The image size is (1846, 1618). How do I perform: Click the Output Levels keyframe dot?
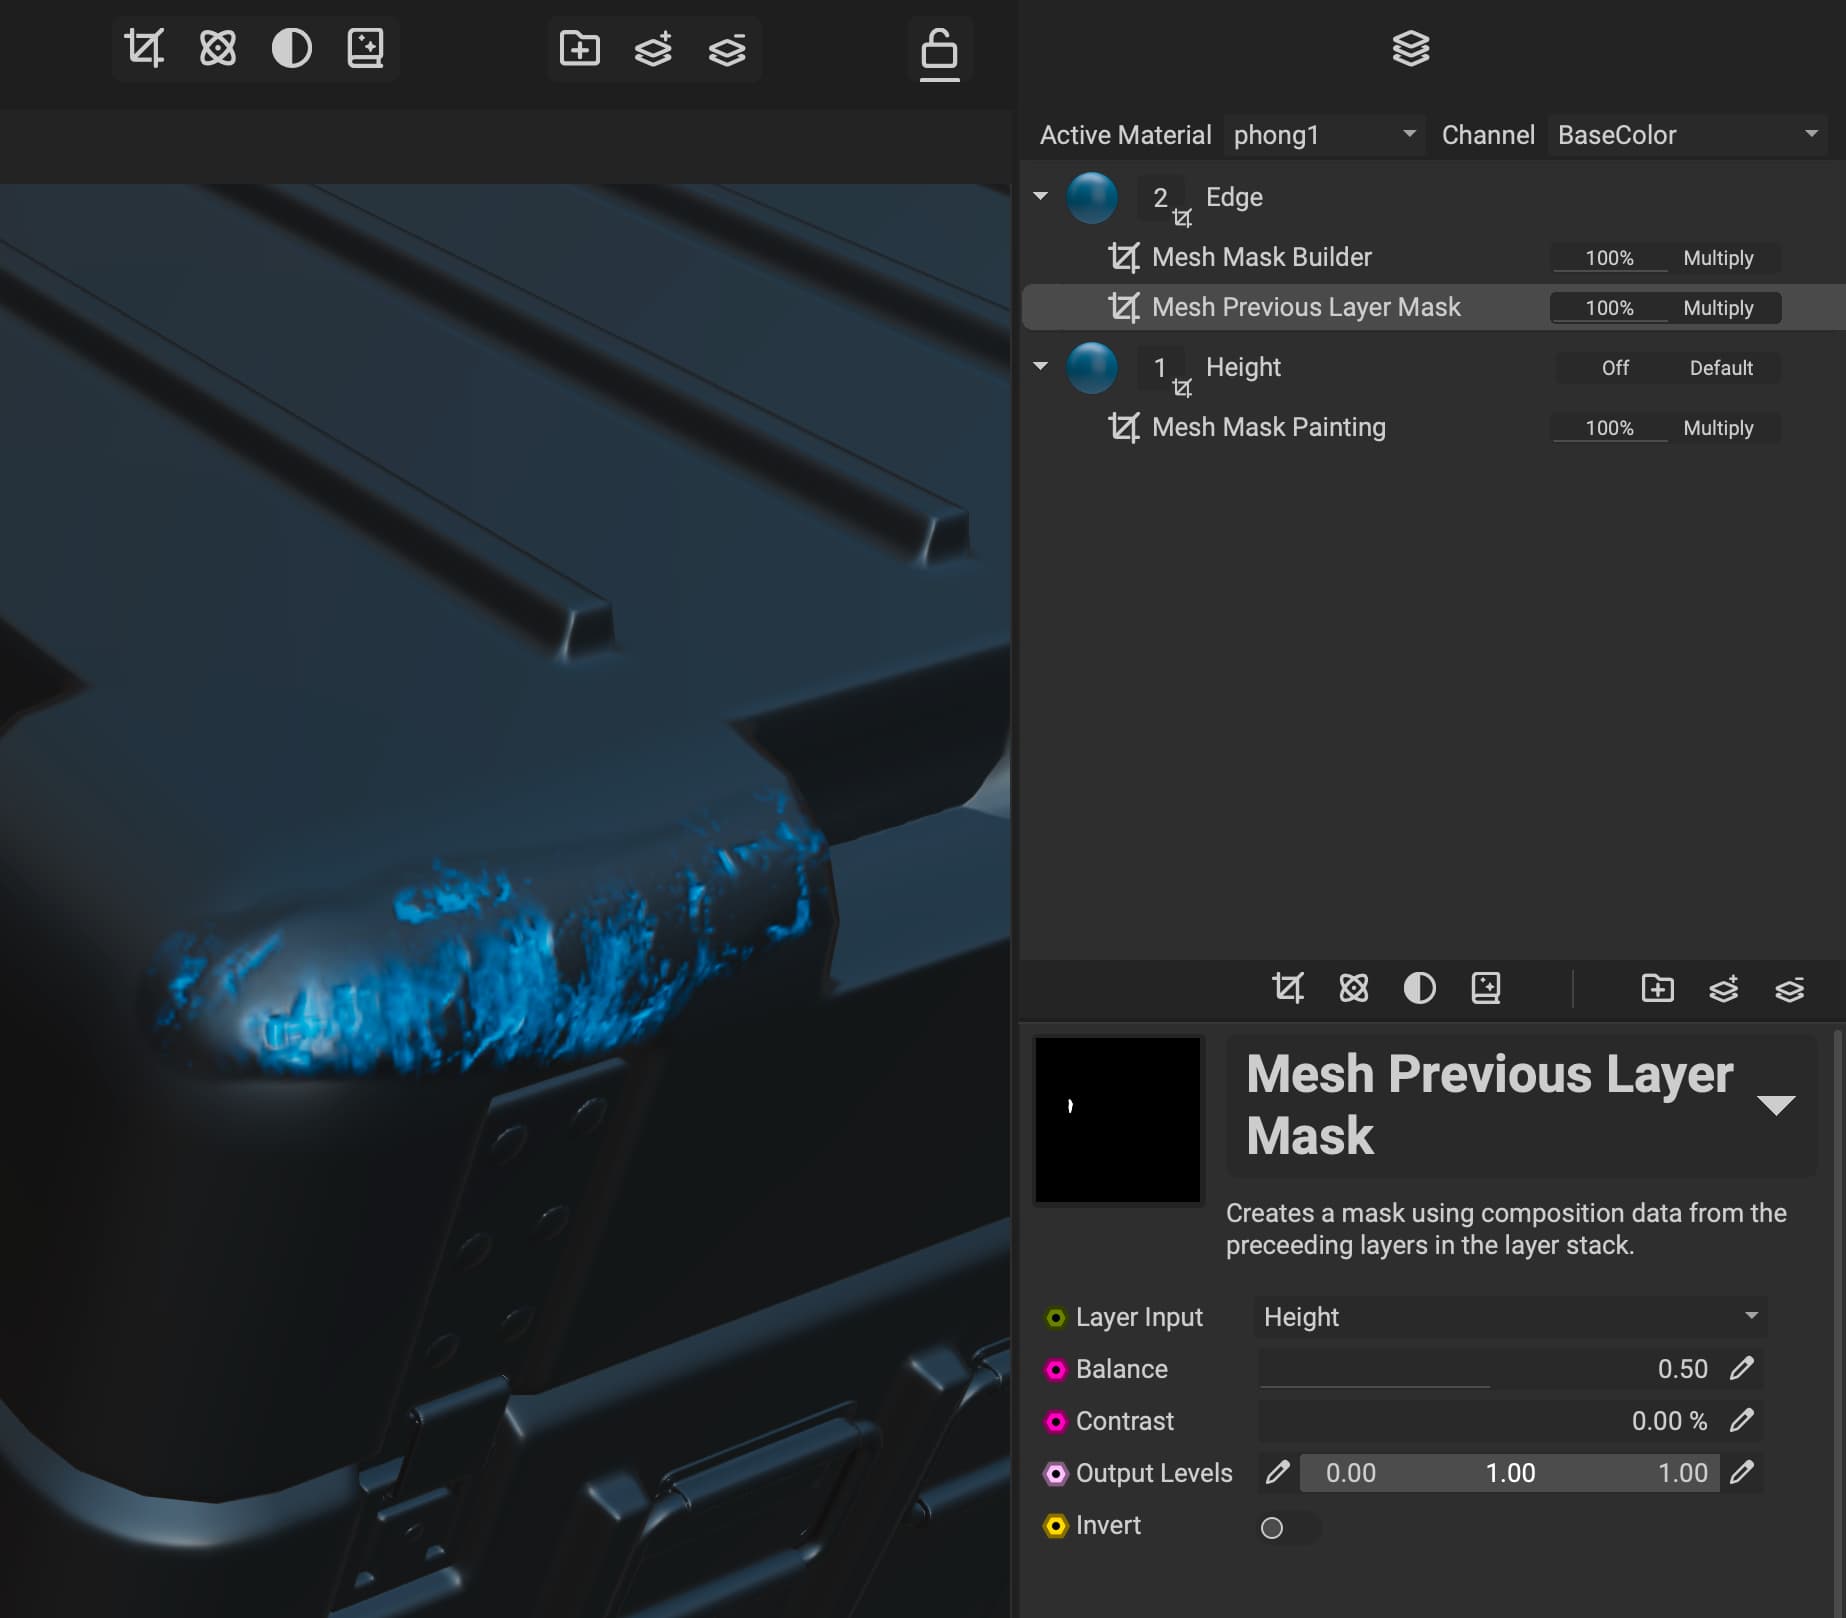tap(1055, 1473)
